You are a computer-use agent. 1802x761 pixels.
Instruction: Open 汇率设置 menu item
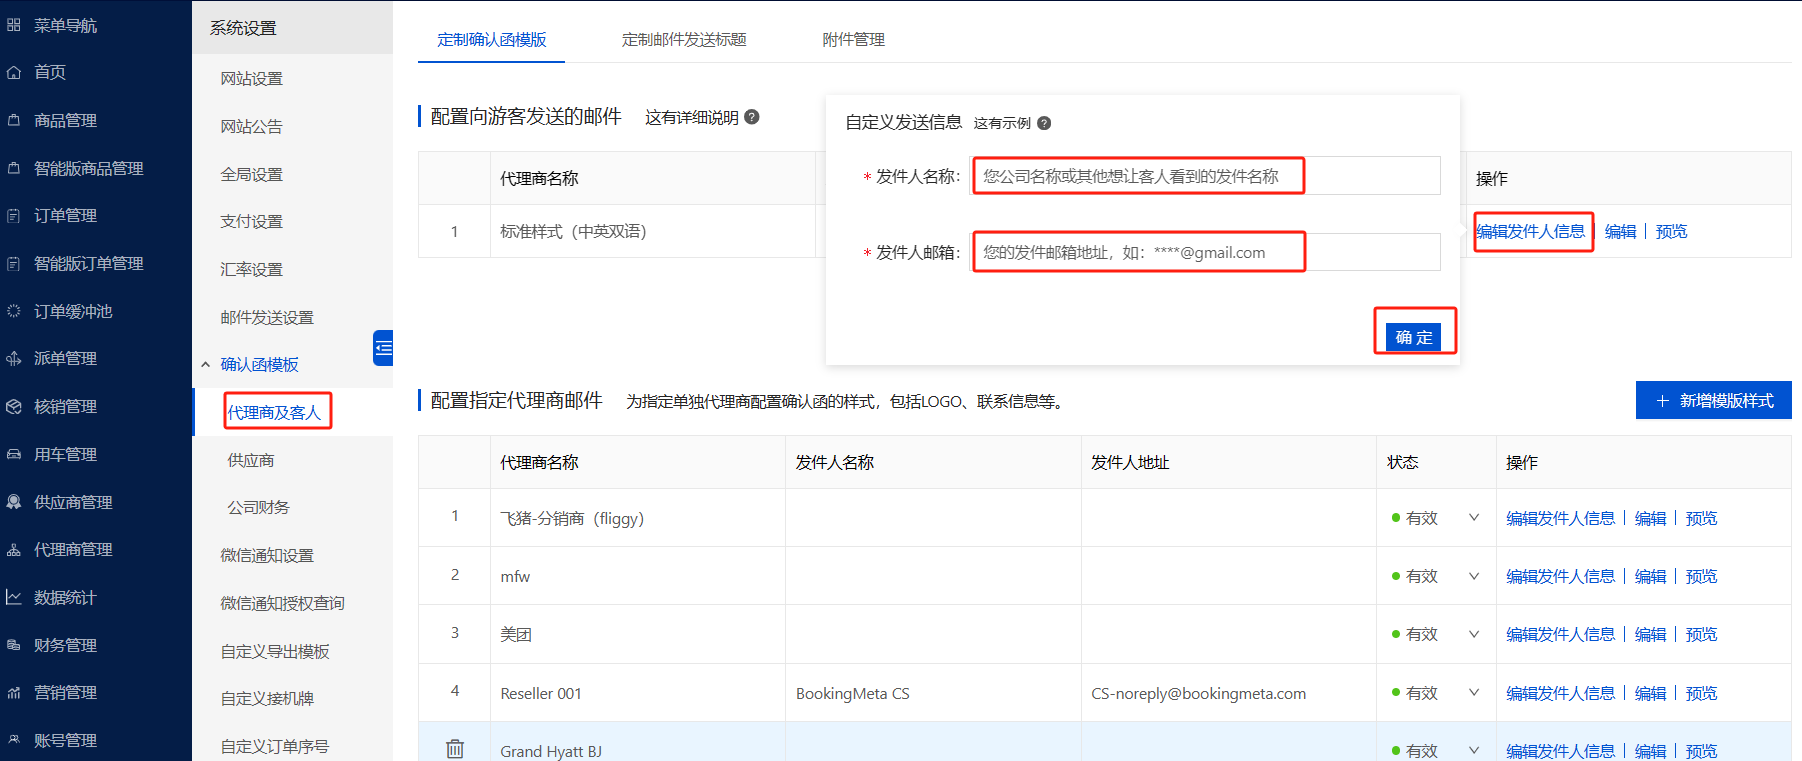click(x=252, y=269)
